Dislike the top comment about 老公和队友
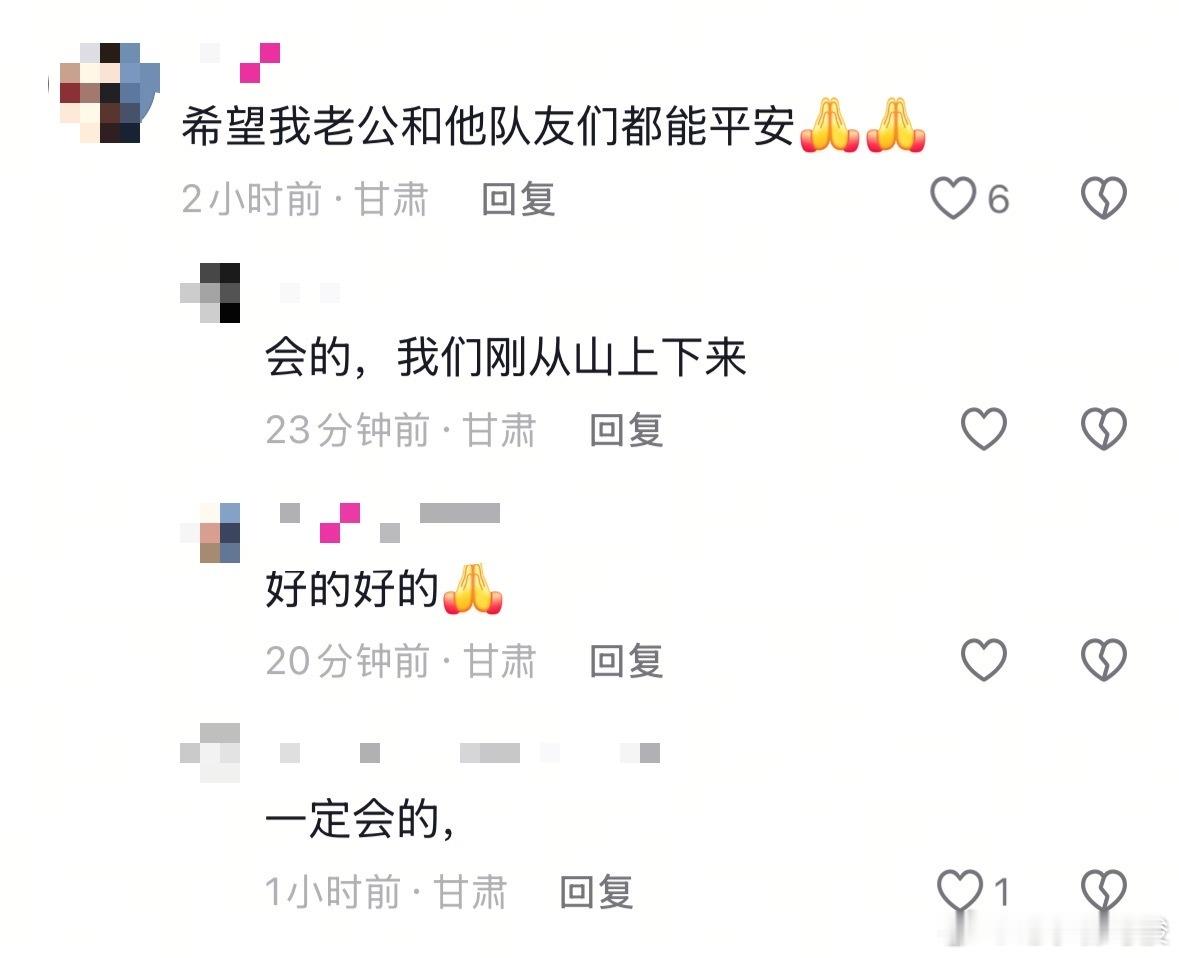Image resolution: width=1179 pixels, height=958 pixels. (x=1104, y=198)
